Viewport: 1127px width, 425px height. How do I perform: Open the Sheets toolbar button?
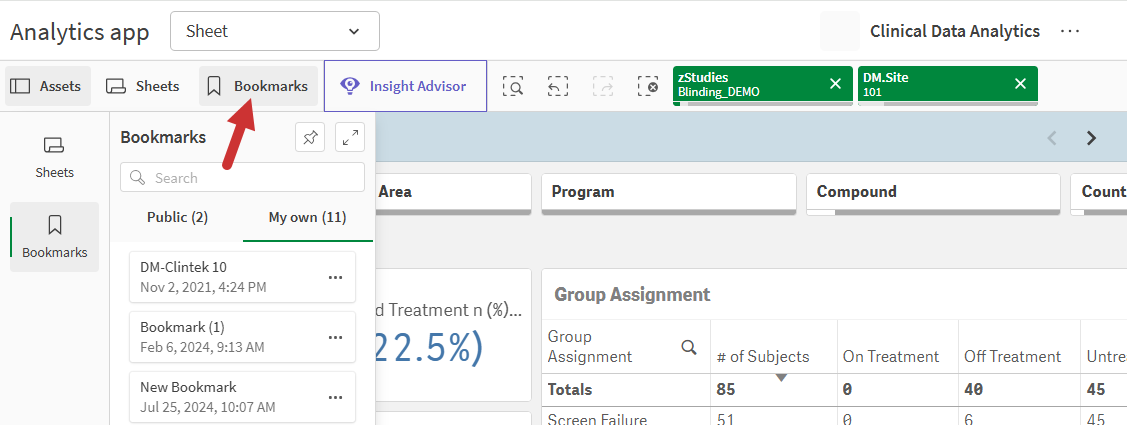tap(142, 86)
